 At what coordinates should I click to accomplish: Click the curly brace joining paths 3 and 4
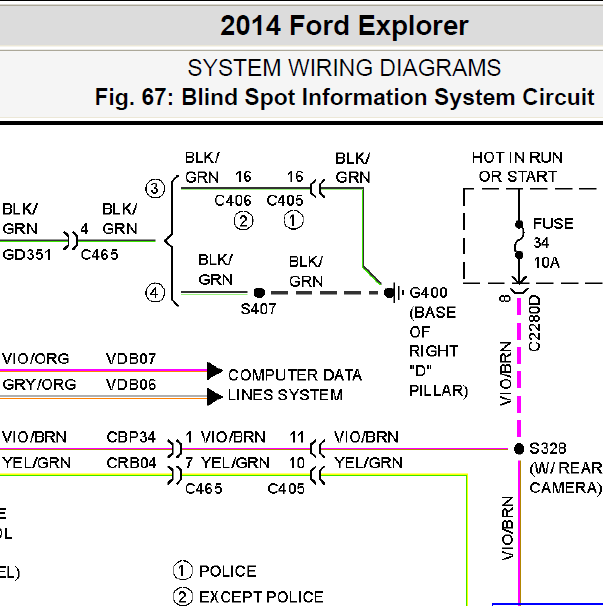point(172,241)
